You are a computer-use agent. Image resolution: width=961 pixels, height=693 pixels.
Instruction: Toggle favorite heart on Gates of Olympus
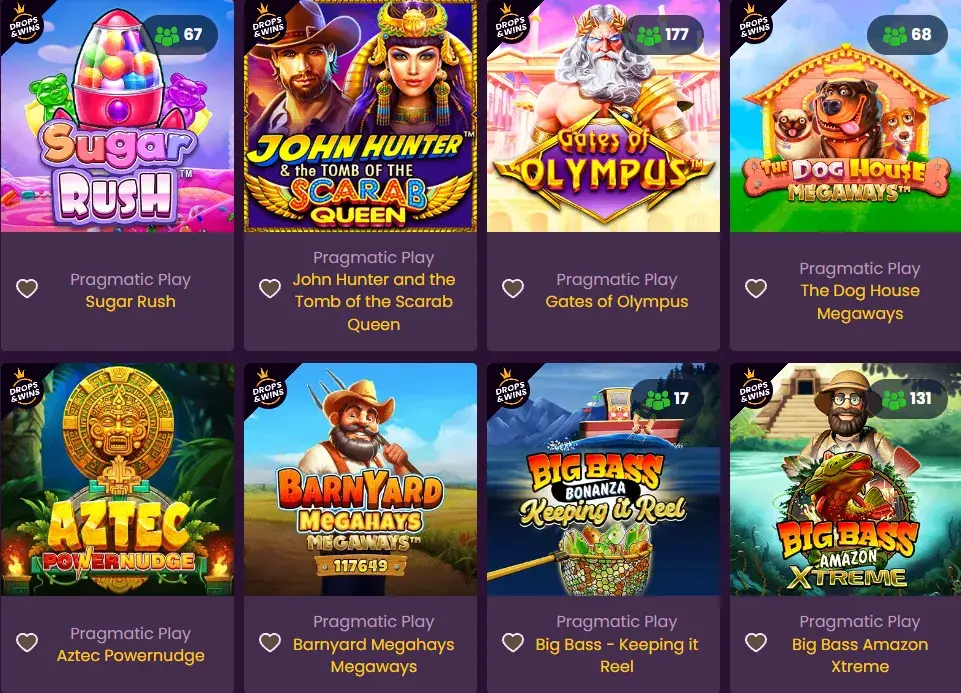(x=513, y=288)
